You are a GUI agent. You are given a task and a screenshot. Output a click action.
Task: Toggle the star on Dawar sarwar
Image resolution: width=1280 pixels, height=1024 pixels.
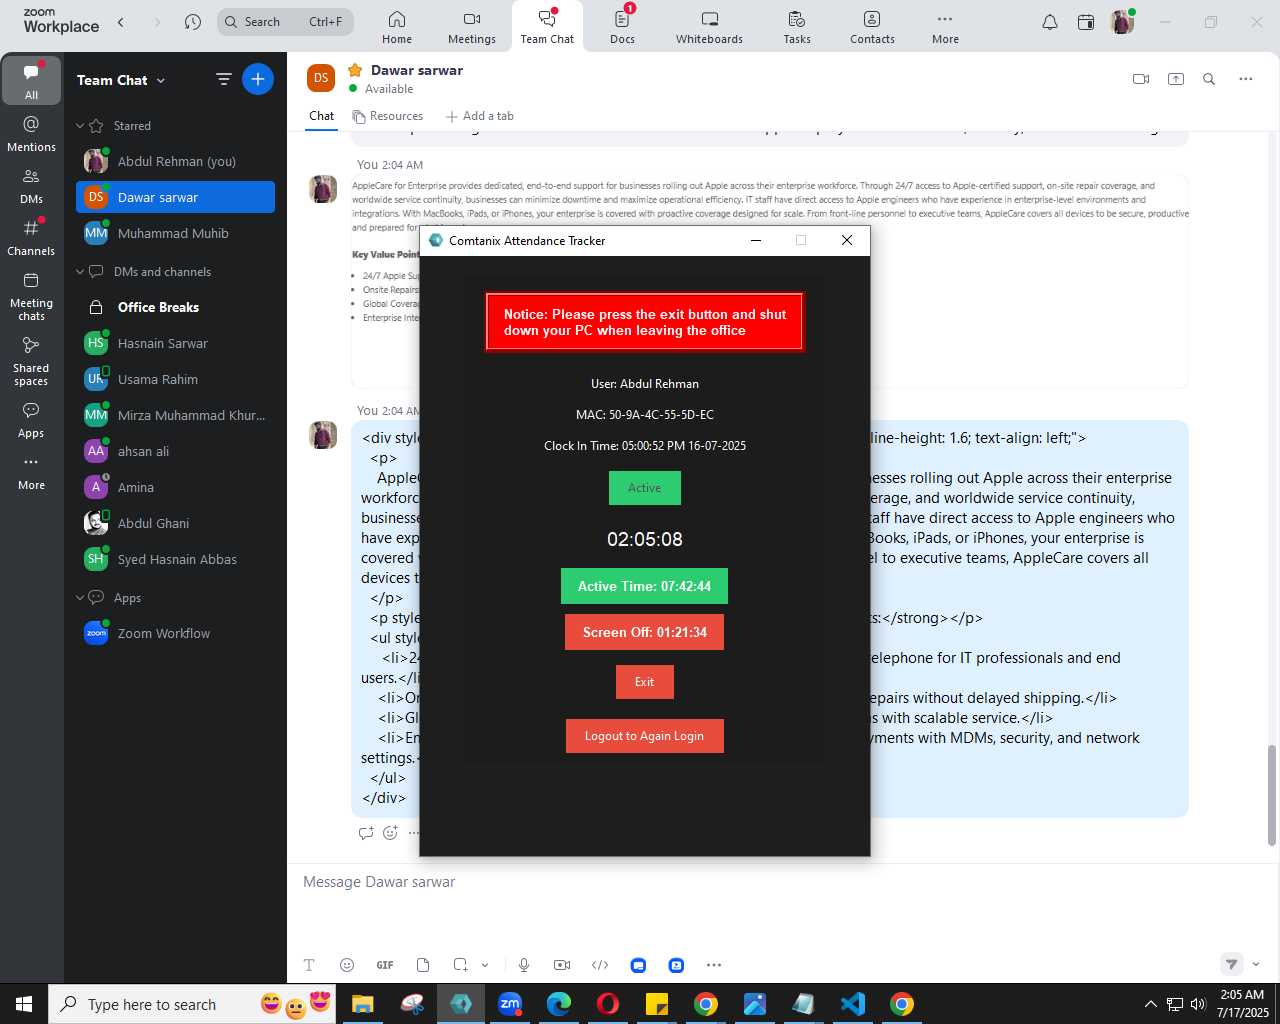355,70
